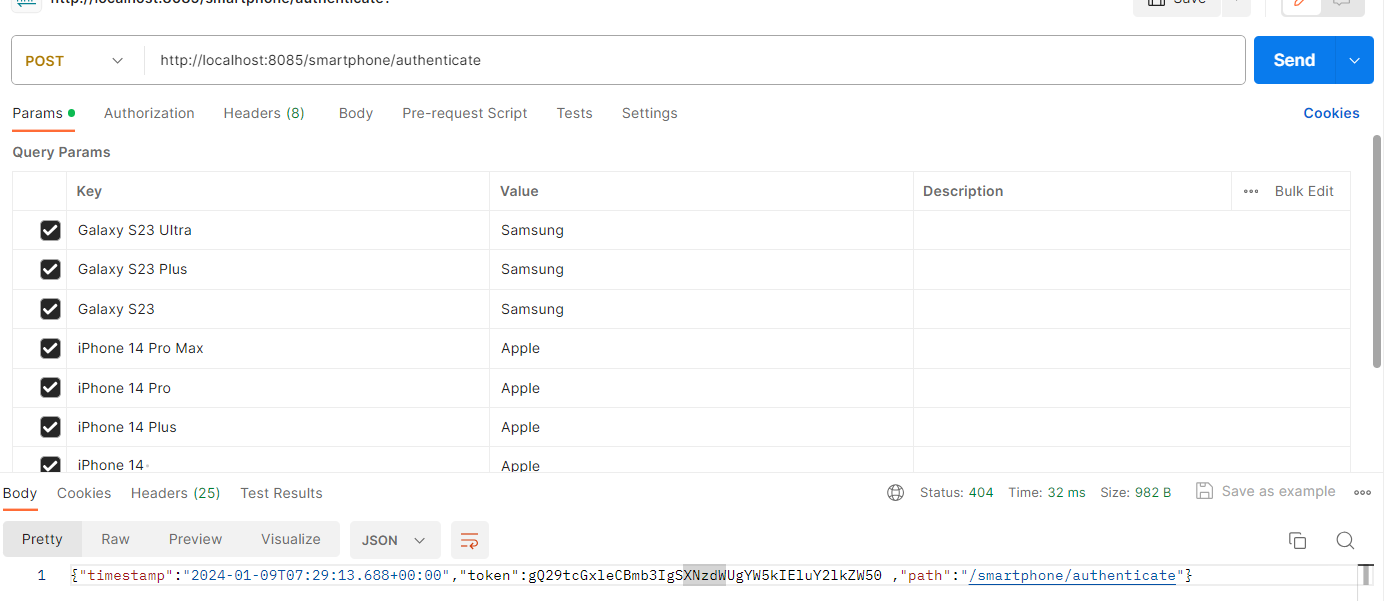Viewport: 1395px width, 601px height.
Task: Click the Status: 404 indicator
Action: [x=956, y=492]
